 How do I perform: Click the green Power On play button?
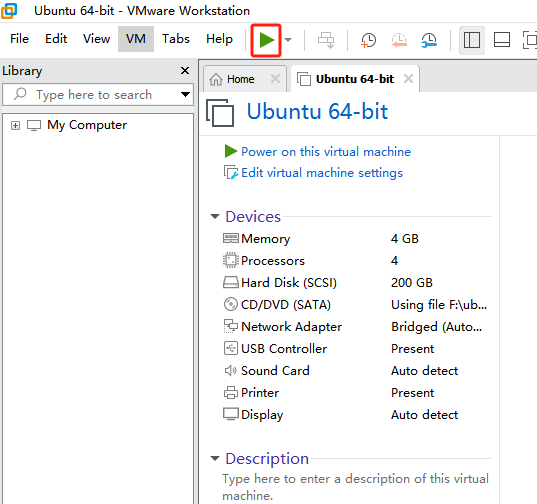[x=266, y=40]
